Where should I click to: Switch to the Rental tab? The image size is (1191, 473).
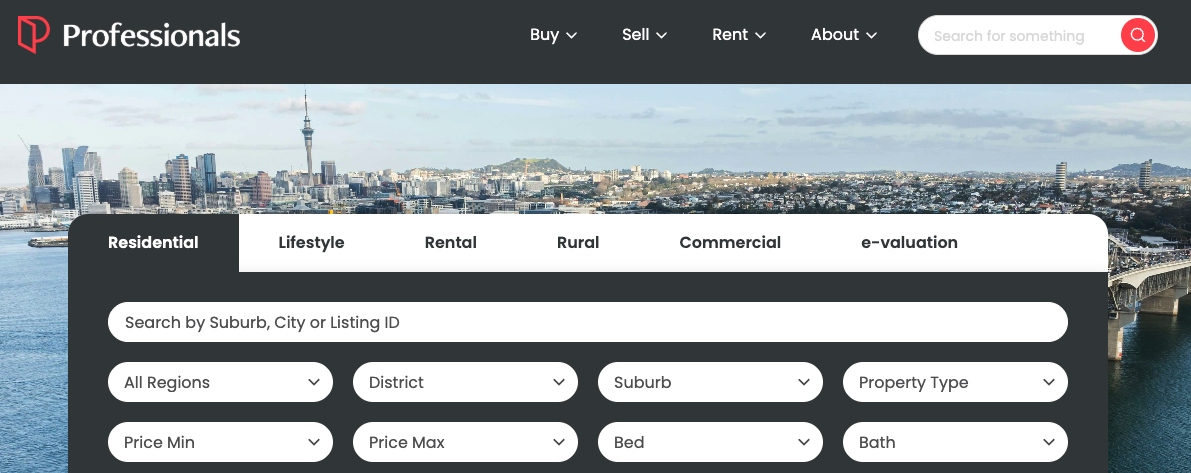click(x=450, y=242)
